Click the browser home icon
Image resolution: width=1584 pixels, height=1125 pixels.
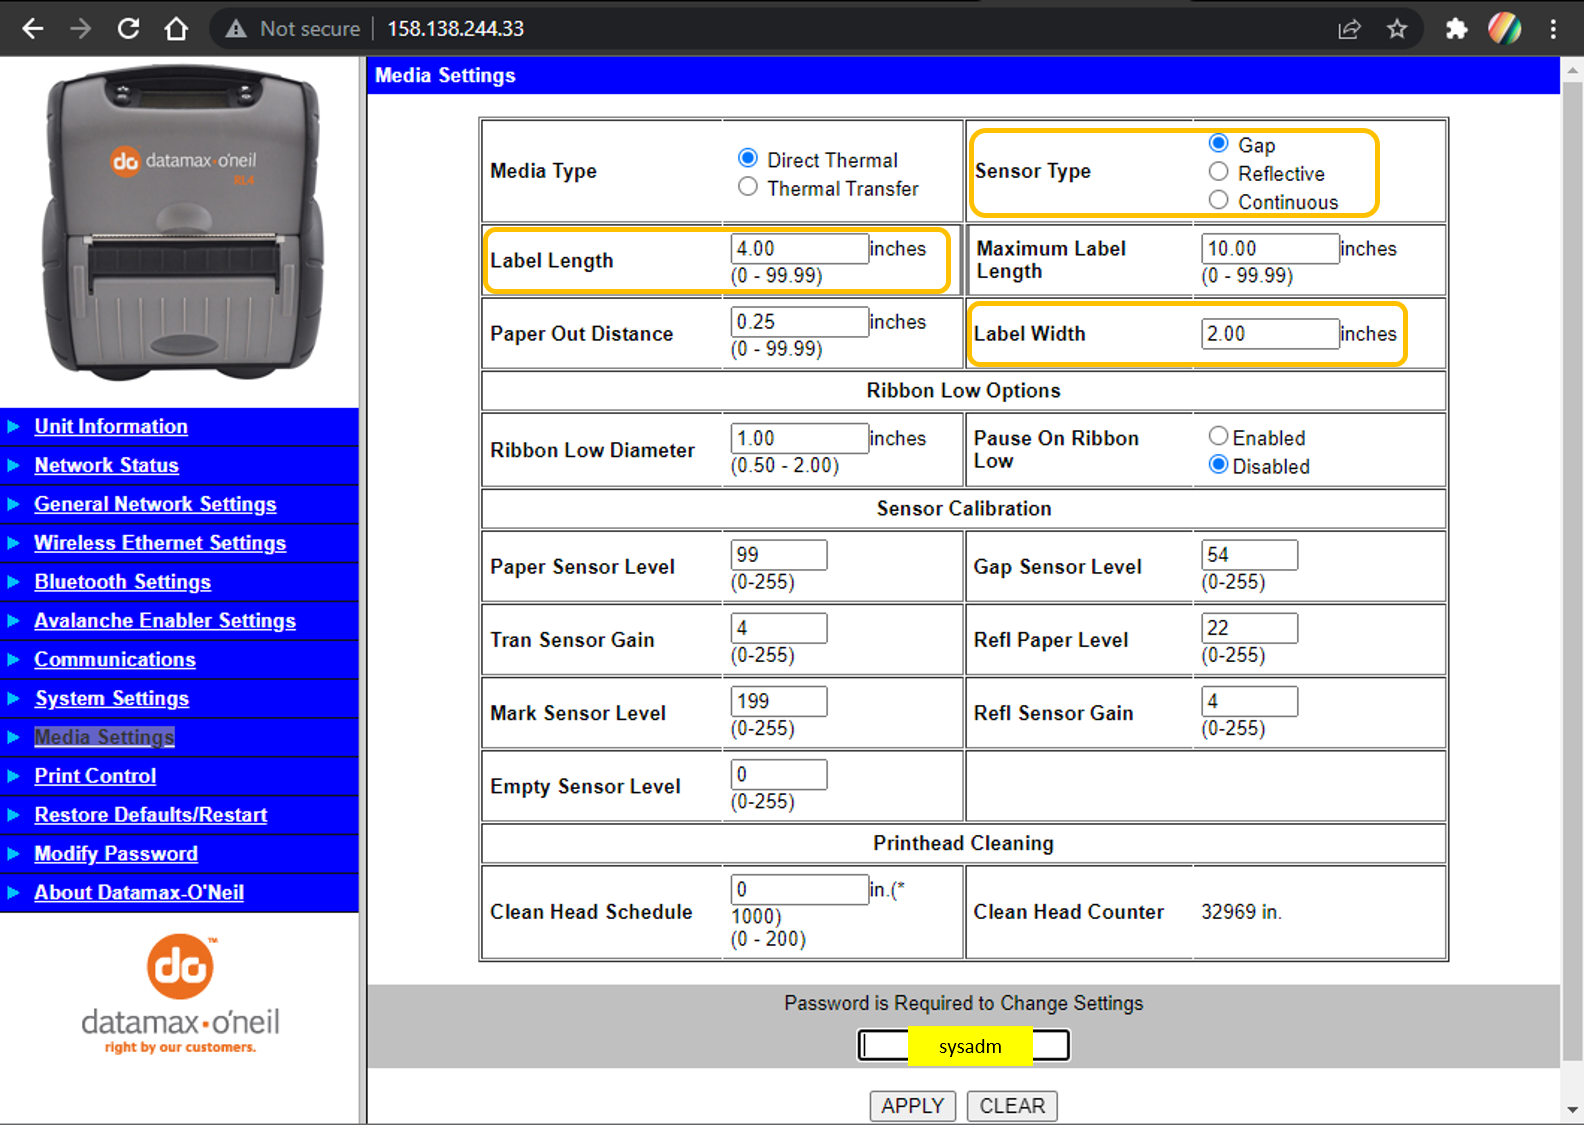click(176, 29)
